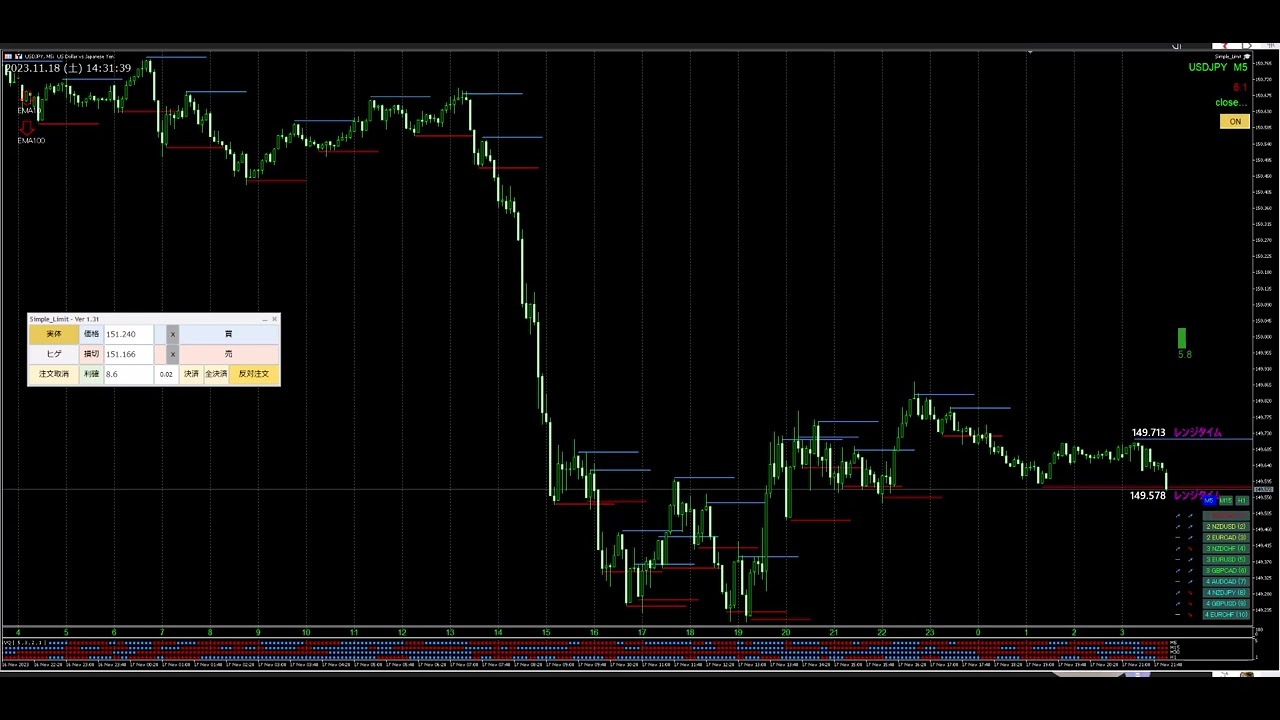Click the 決済 settle button
This screenshot has width=1280, height=720.
point(191,374)
